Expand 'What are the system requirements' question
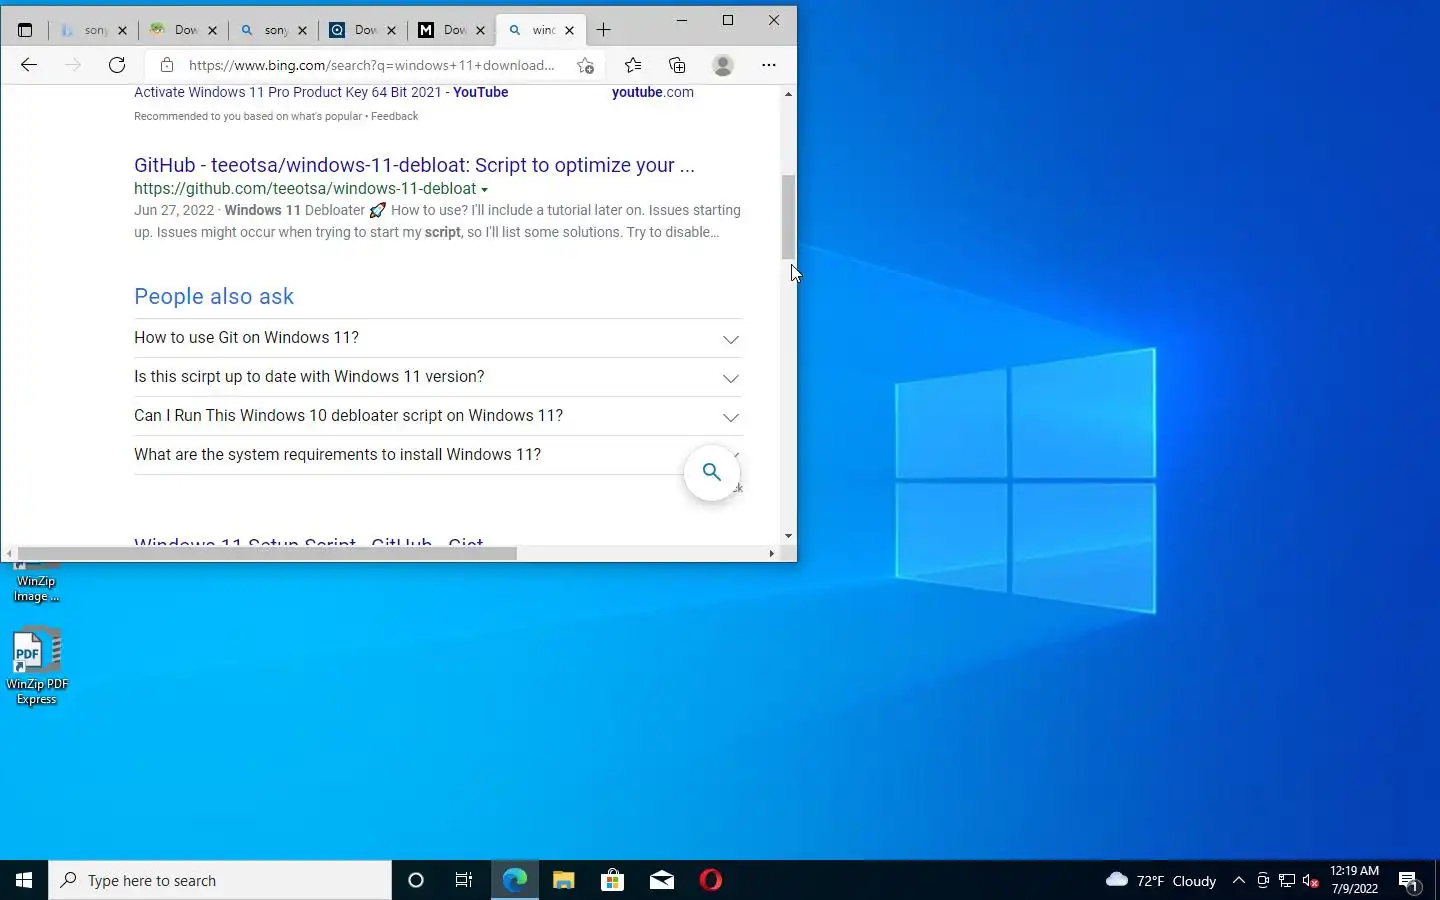 click(438, 455)
